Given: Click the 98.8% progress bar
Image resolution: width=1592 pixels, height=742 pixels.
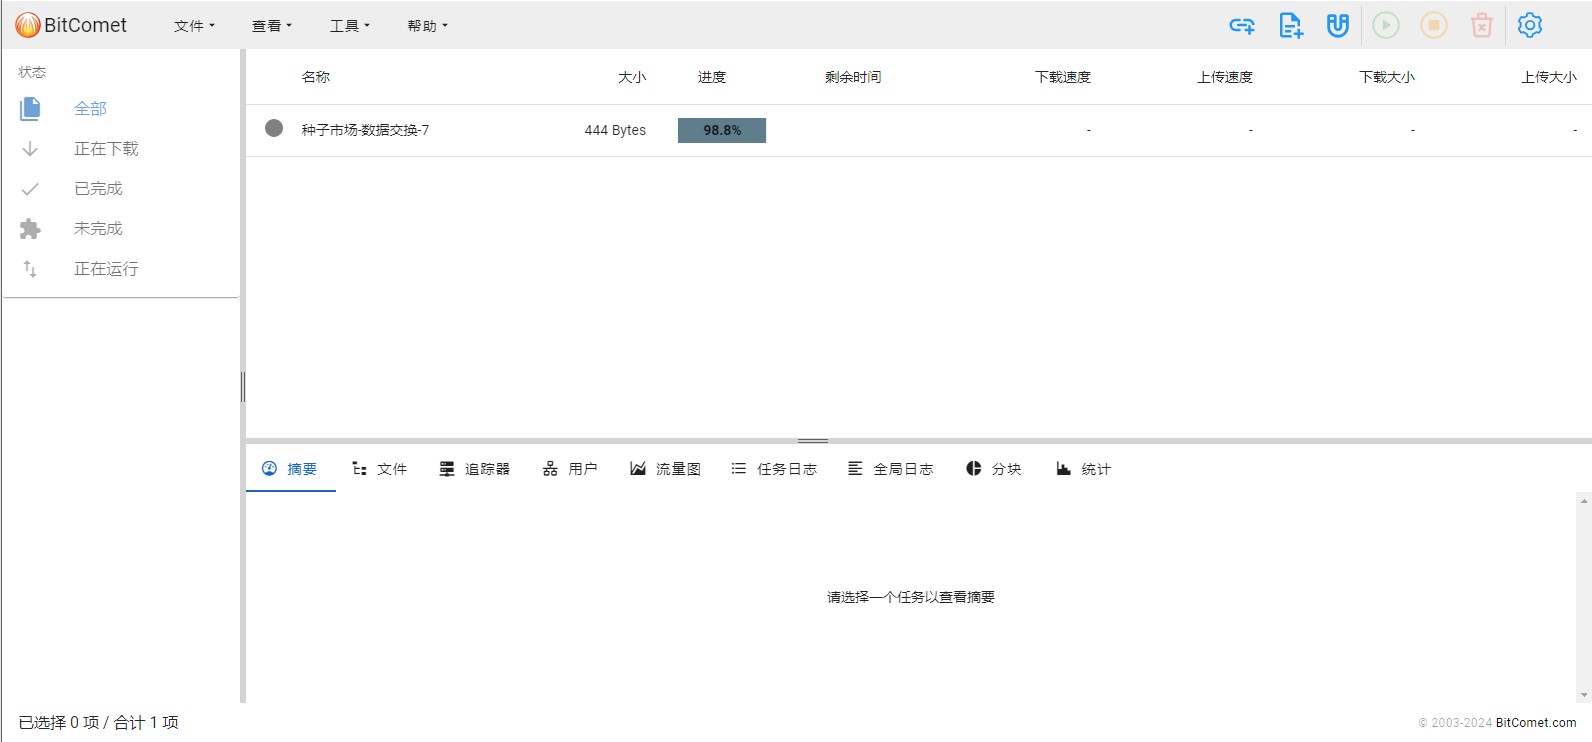Looking at the screenshot, I should (721, 130).
